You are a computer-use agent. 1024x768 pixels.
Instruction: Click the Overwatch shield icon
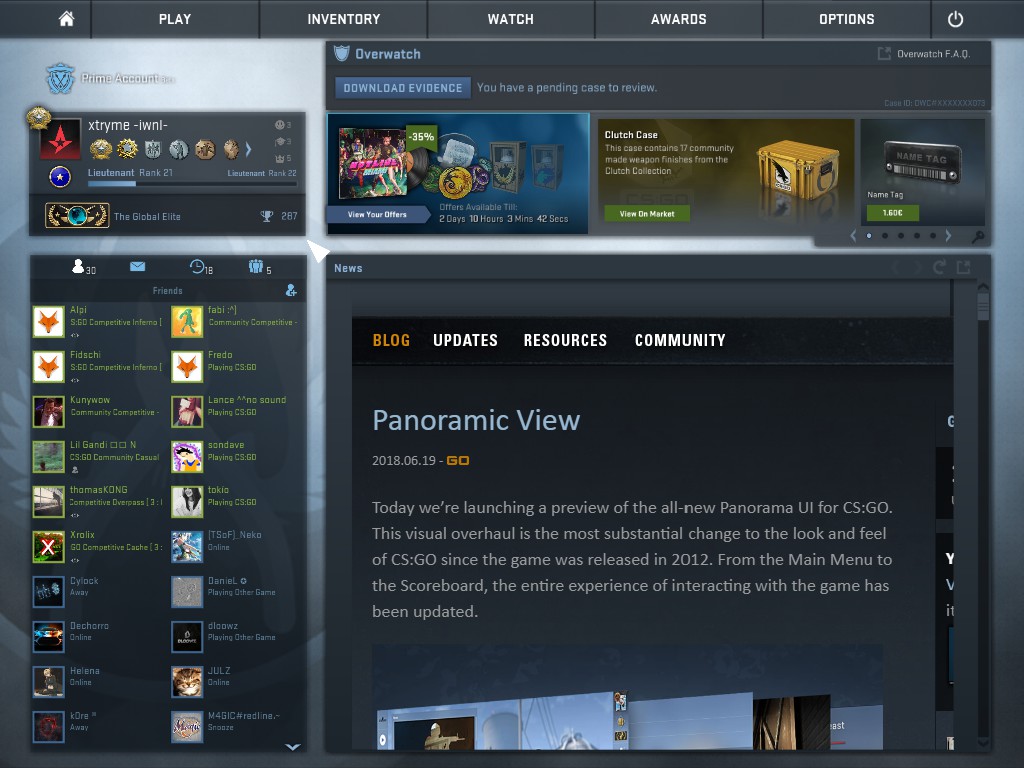pyautogui.click(x=342, y=54)
